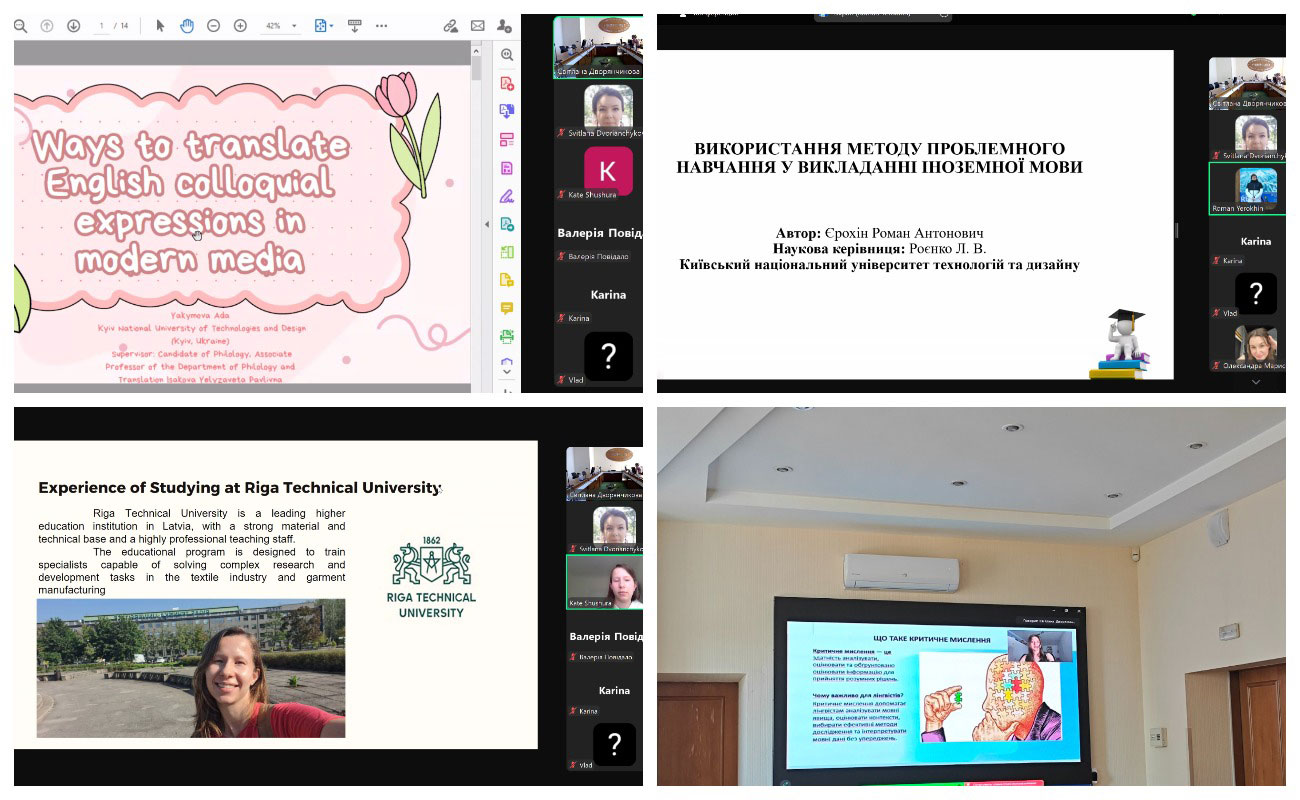Image resolution: width=1300 pixels, height=800 pixels.
Task: Click the share with others person icon
Action: coord(505,26)
